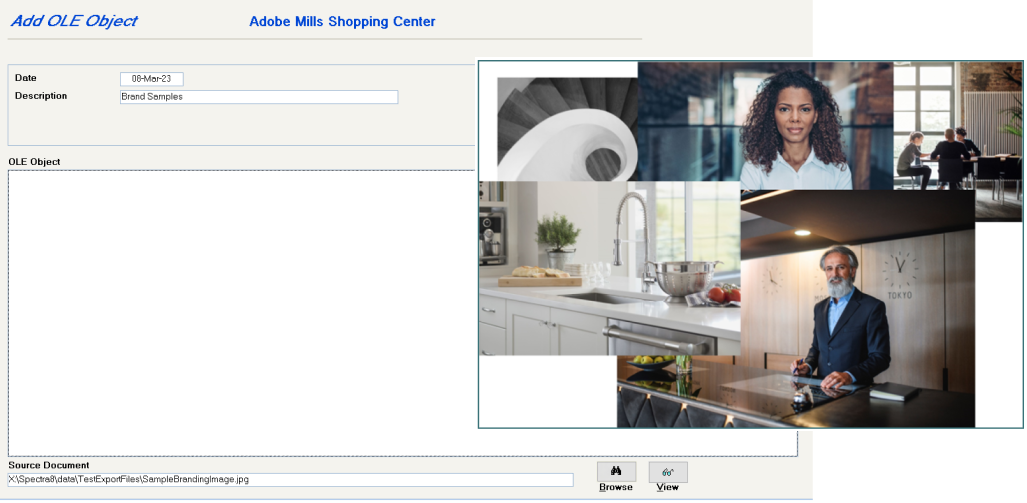The image size is (1027, 503).
Task: Click the branding image collage preview
Action: [x=751, y=245]
